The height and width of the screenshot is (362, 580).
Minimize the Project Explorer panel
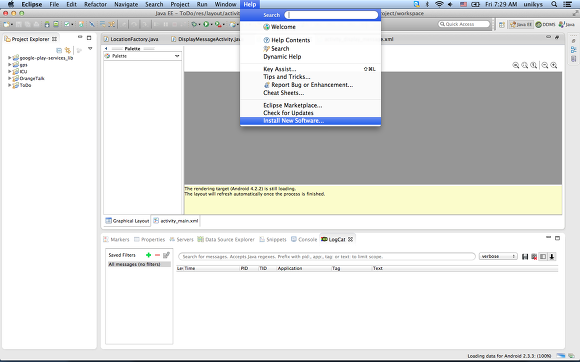click(x=80, y=37)
